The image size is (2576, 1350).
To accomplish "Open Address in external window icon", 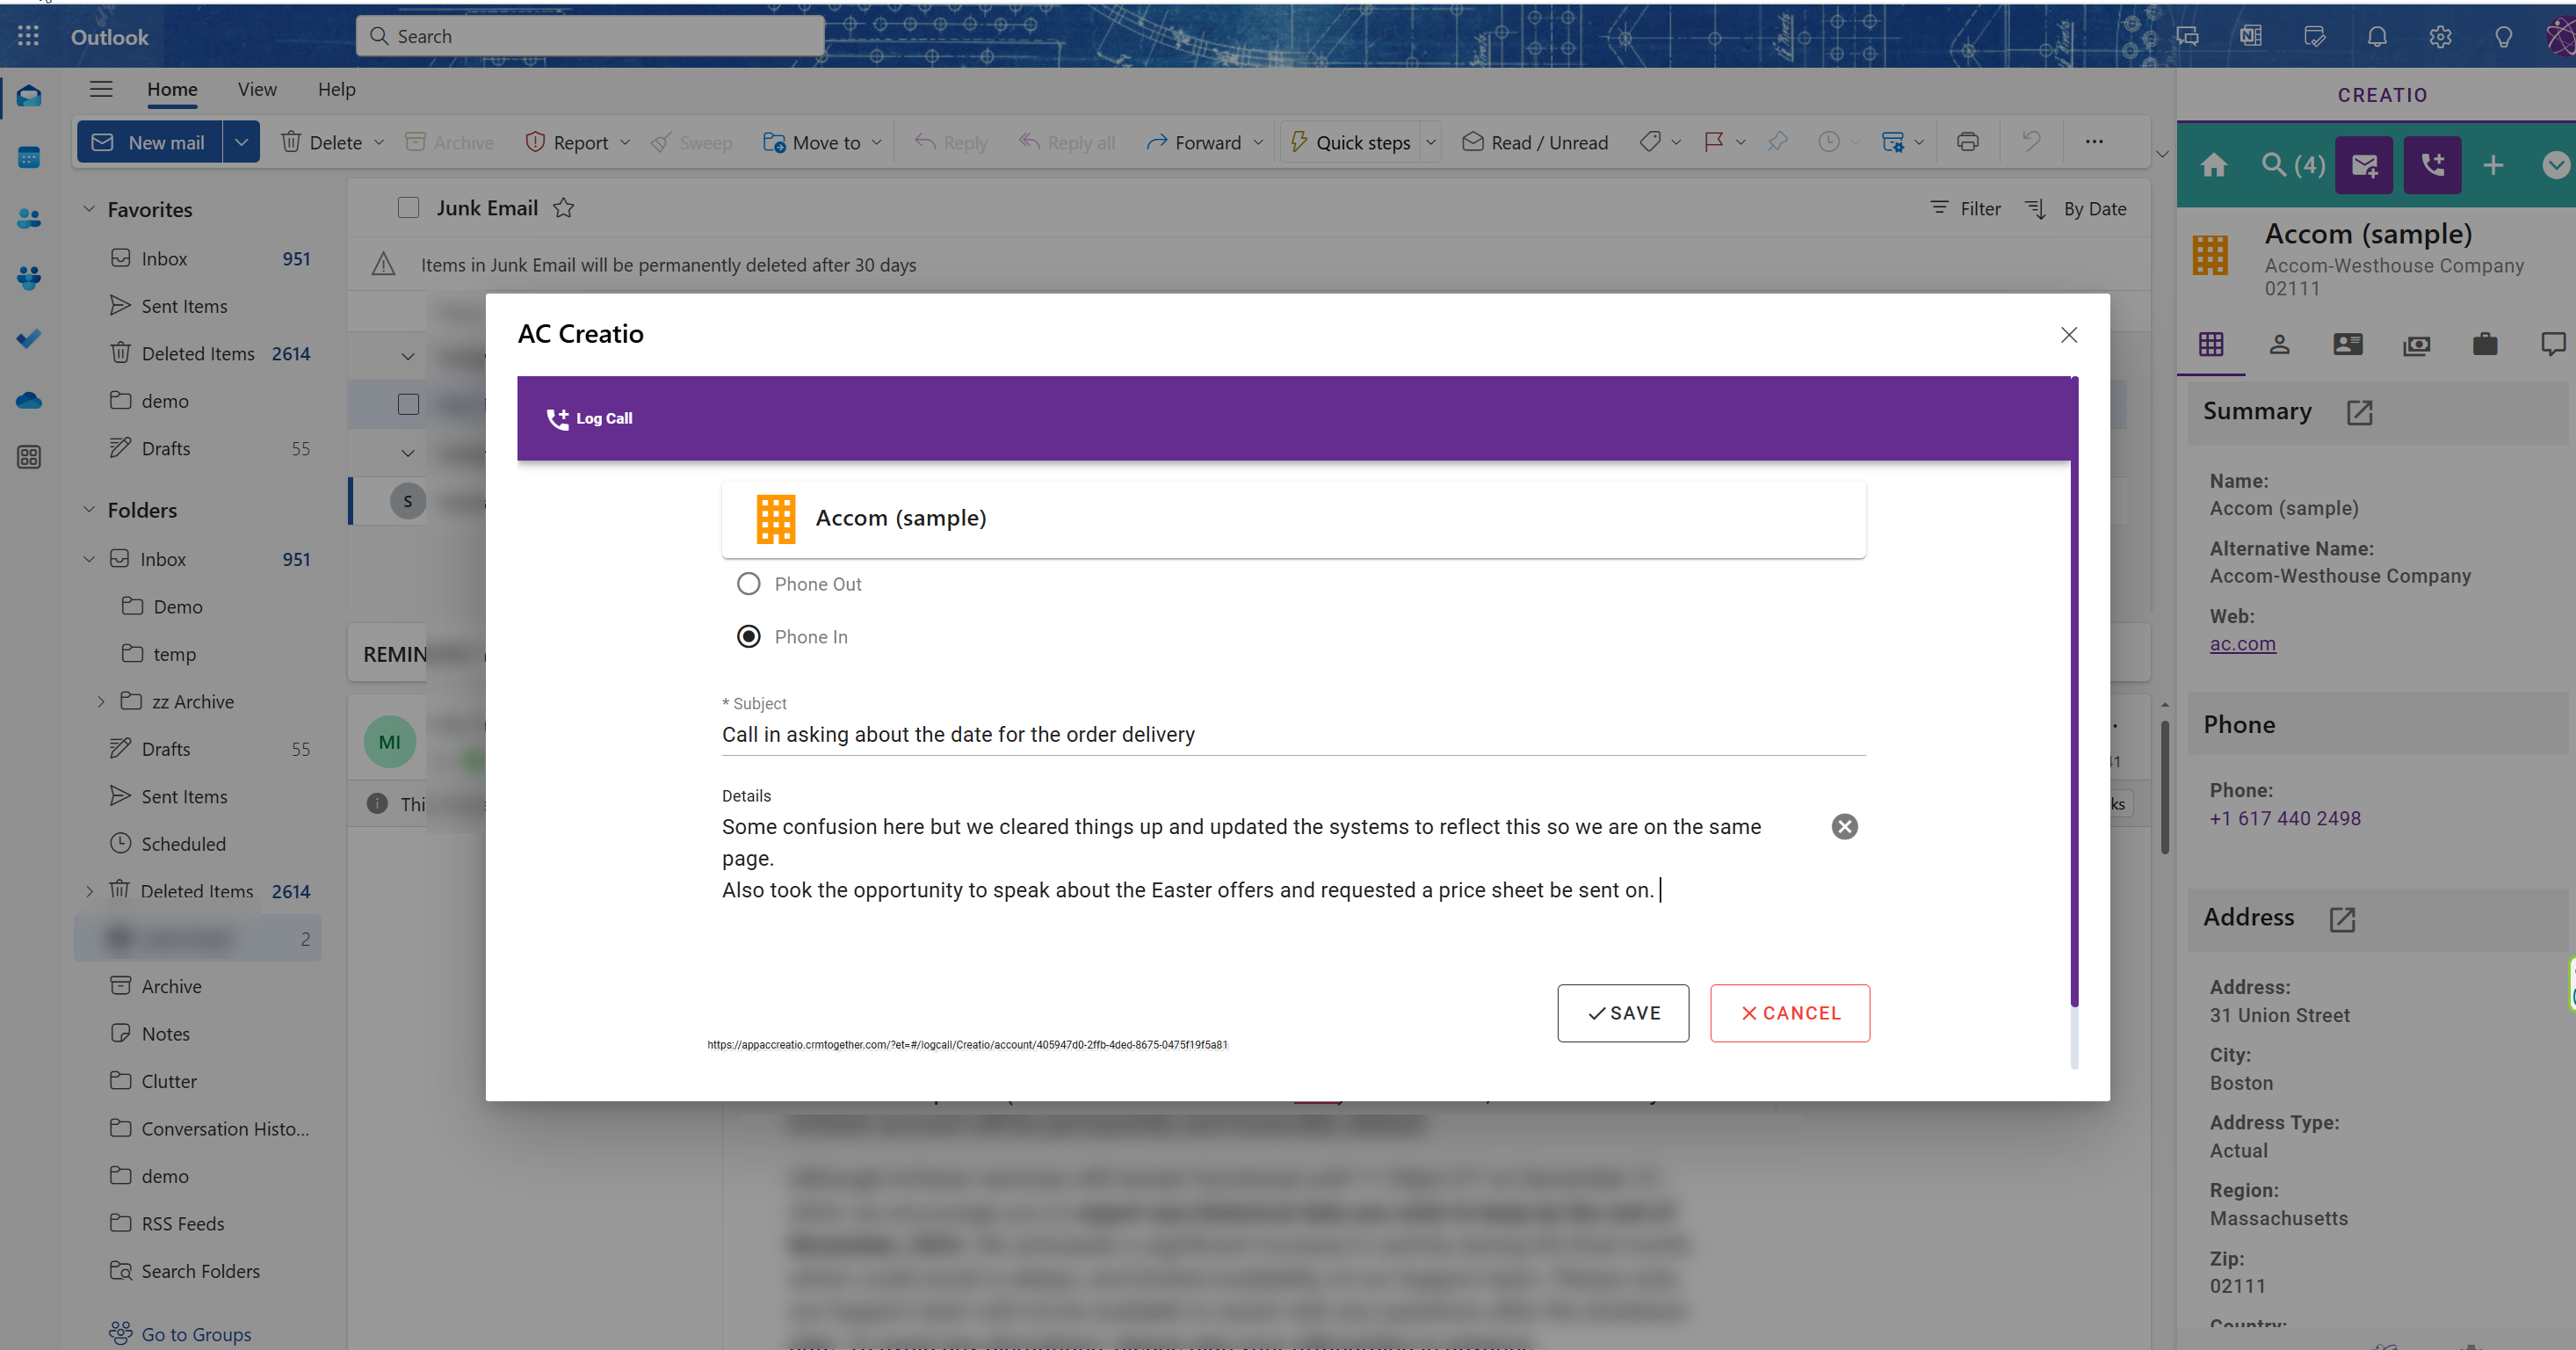I will 2342,919.
